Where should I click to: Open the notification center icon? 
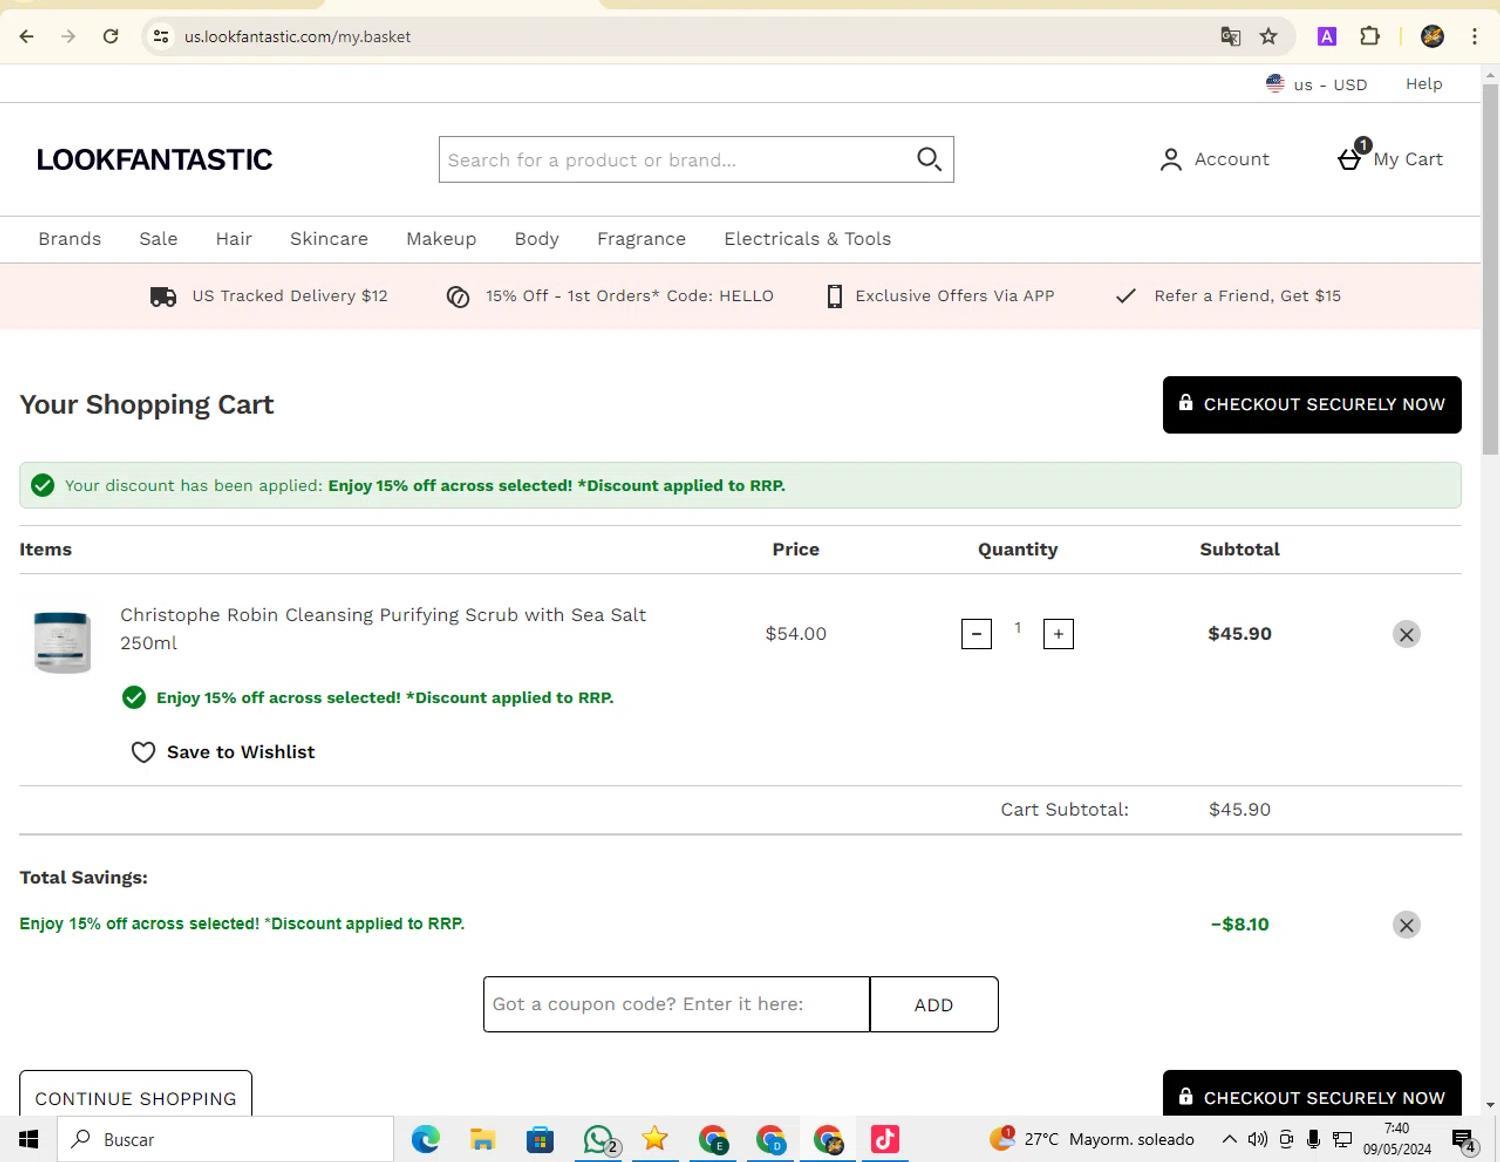[1464, 1140]
